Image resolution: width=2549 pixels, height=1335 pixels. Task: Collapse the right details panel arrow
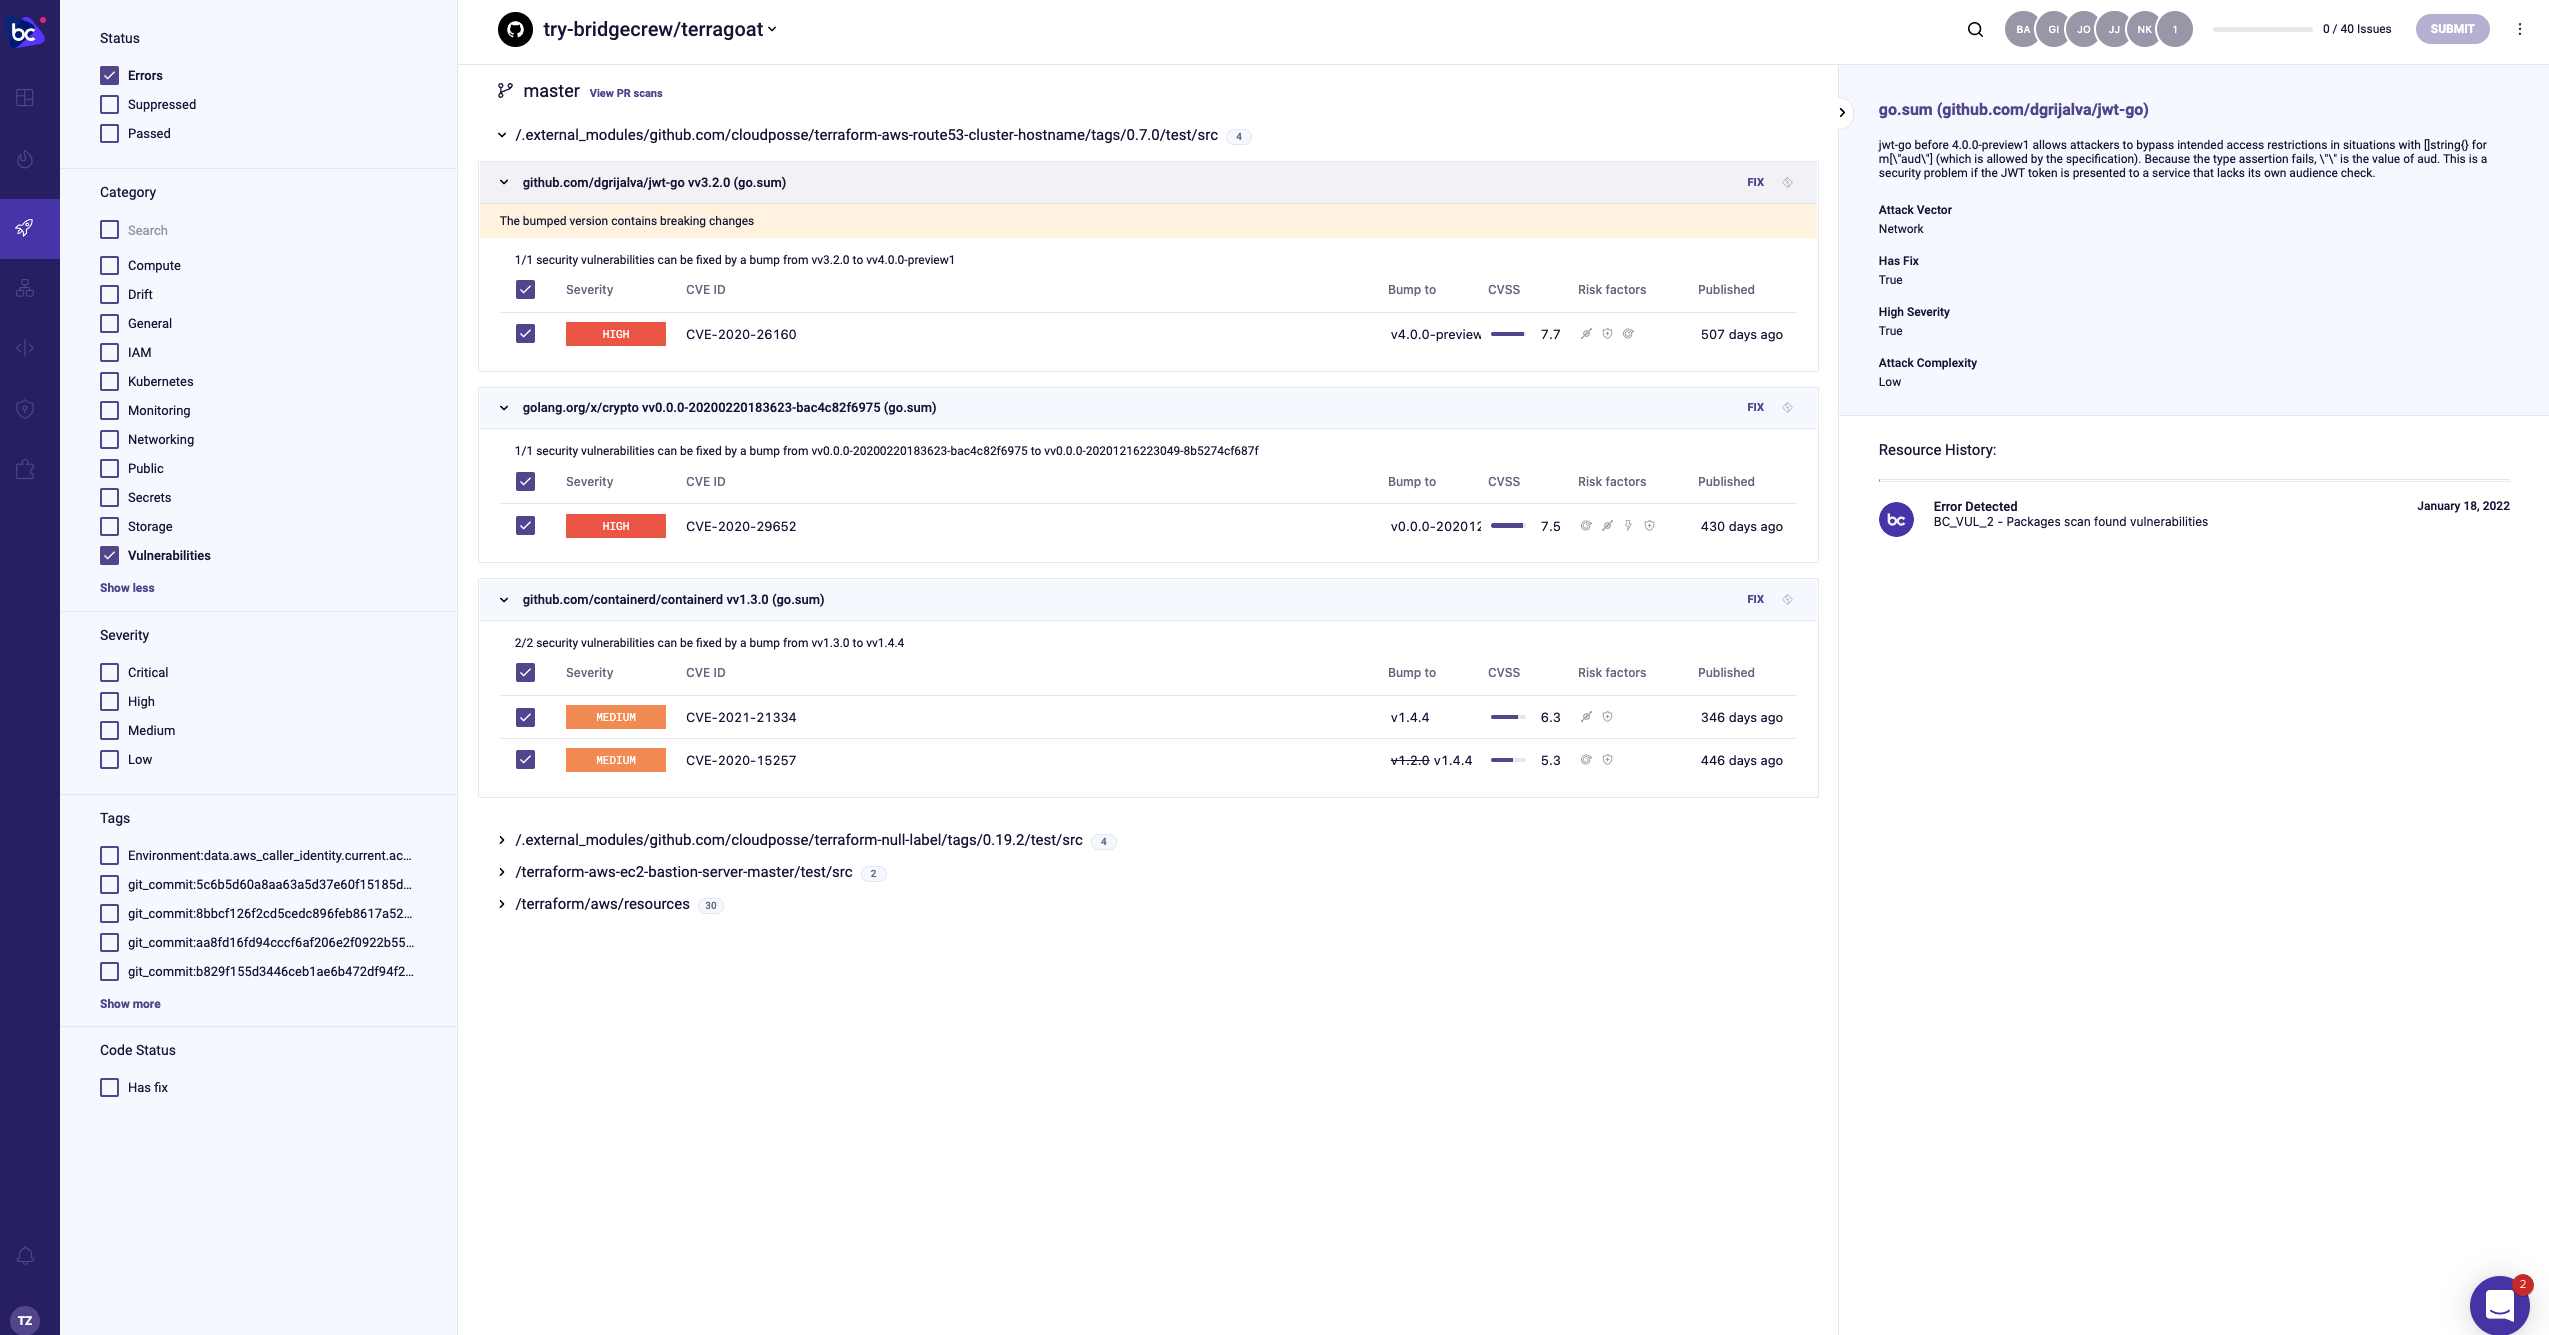point(1842,112)
